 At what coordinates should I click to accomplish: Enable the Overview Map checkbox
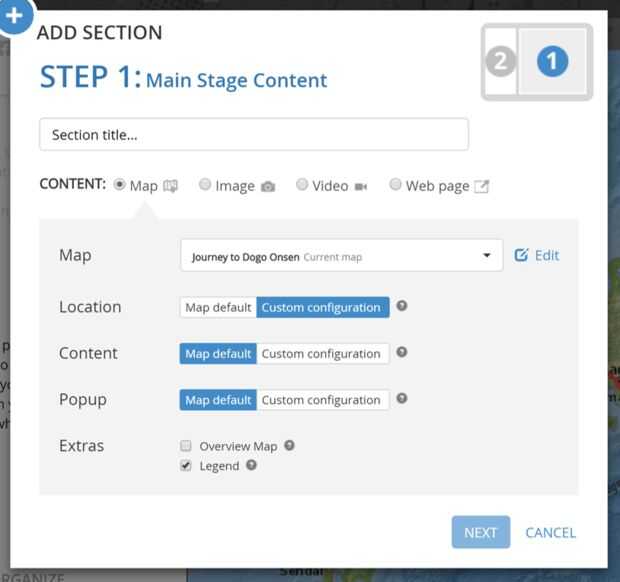186,446
